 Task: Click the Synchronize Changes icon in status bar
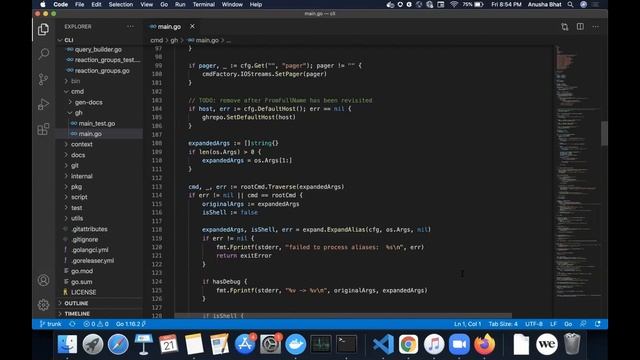coord(72,324)
